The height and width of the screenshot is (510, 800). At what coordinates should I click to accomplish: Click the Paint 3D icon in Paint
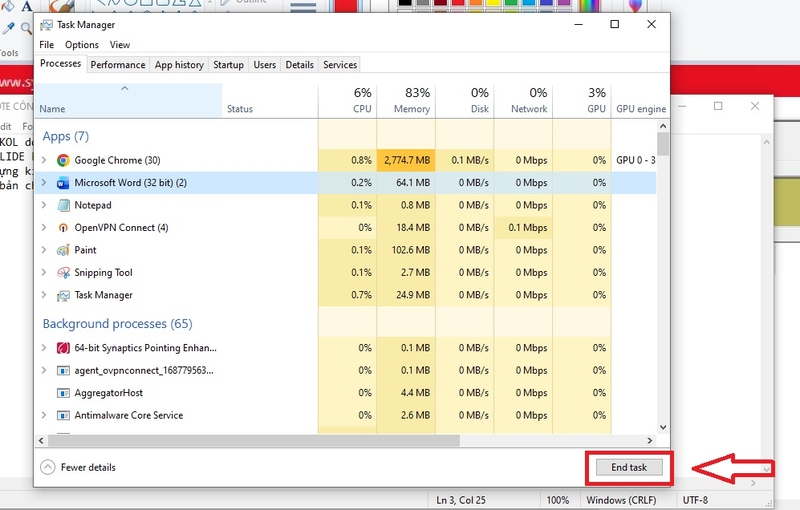[635, 5]
